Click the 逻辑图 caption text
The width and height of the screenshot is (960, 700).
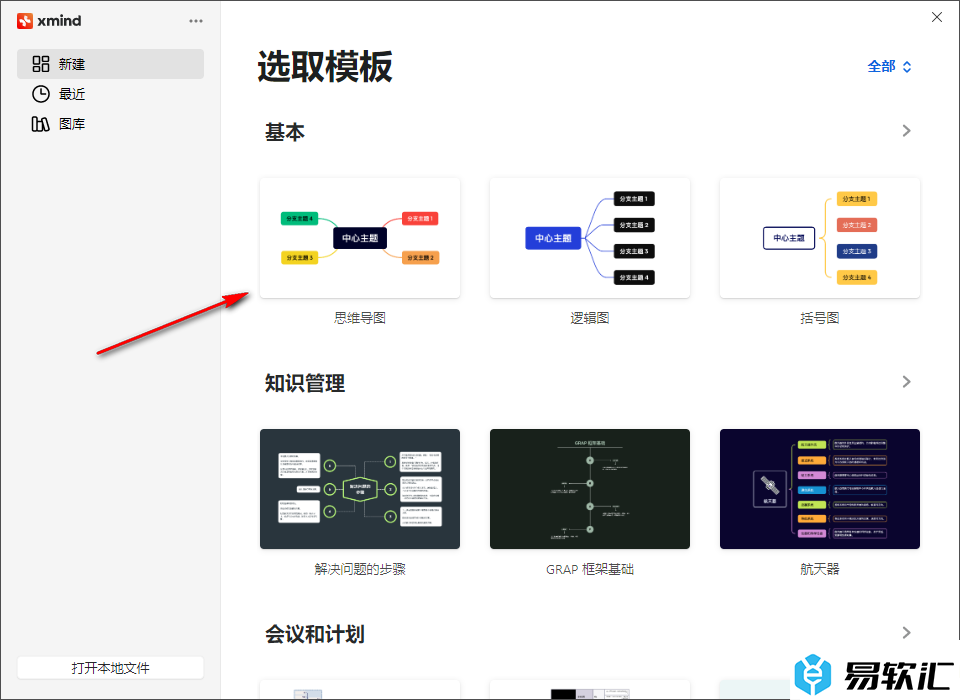click(x=590, y=318)
